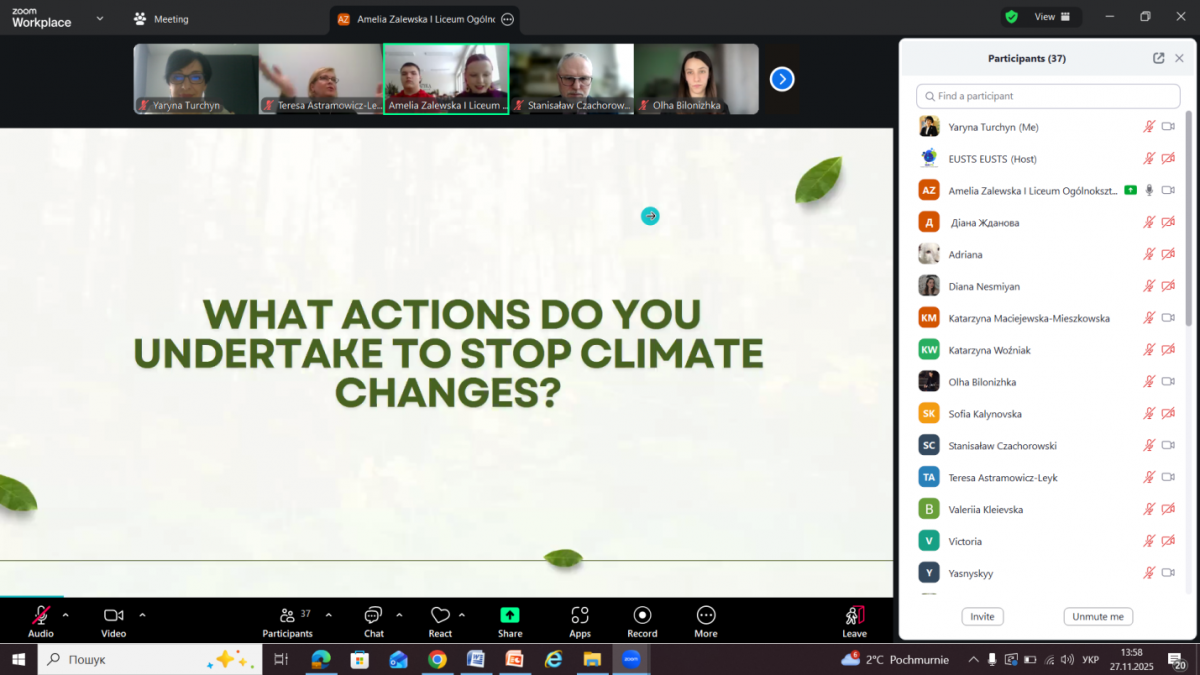Click the React heart icon
This screenshot has height=675, width=1200.
pos(440,620)
